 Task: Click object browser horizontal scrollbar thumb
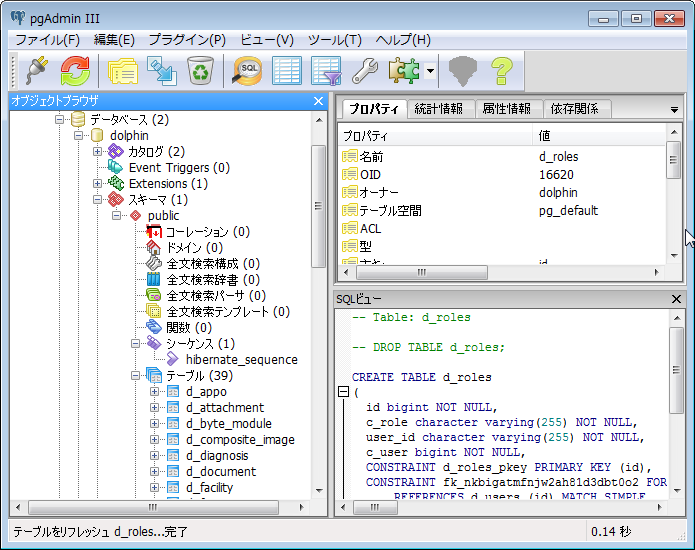(x=153, y=507)
